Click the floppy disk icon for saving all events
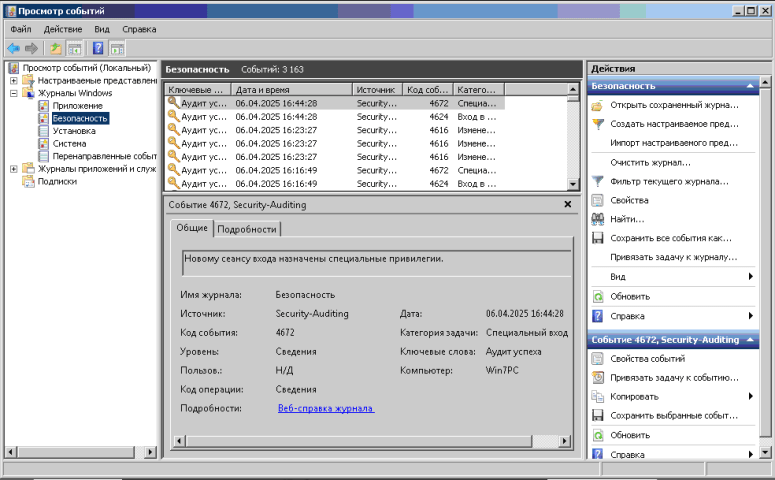Screen dimensions: 775x480 coord(598,238)
